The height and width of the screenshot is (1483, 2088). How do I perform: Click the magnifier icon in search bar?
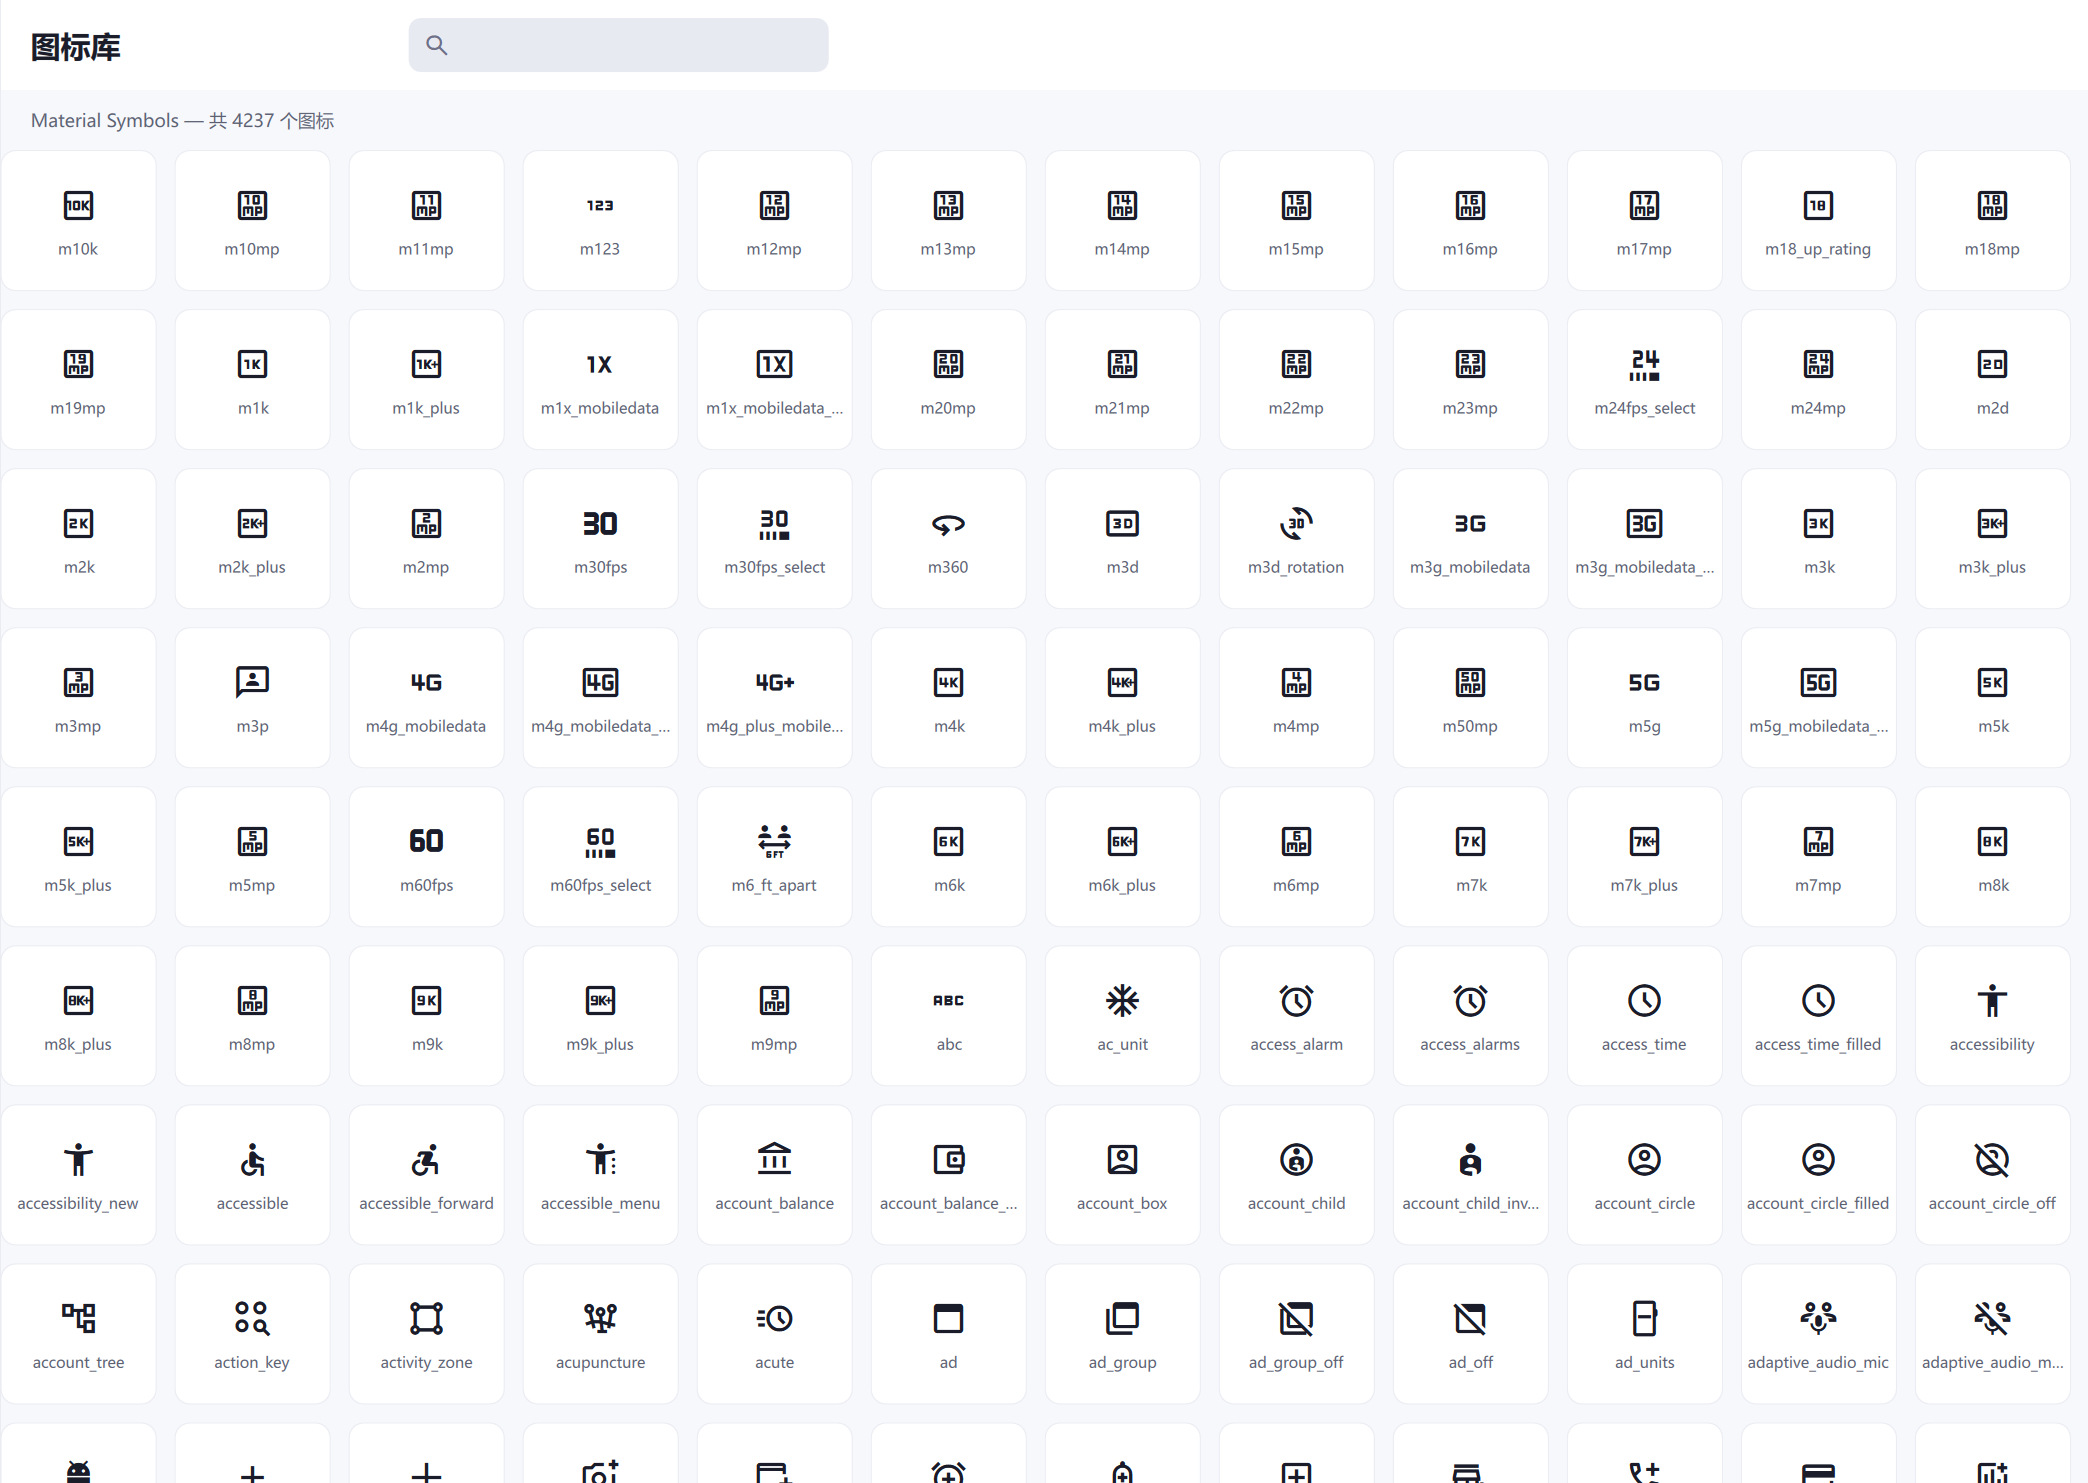click(437, 45)
